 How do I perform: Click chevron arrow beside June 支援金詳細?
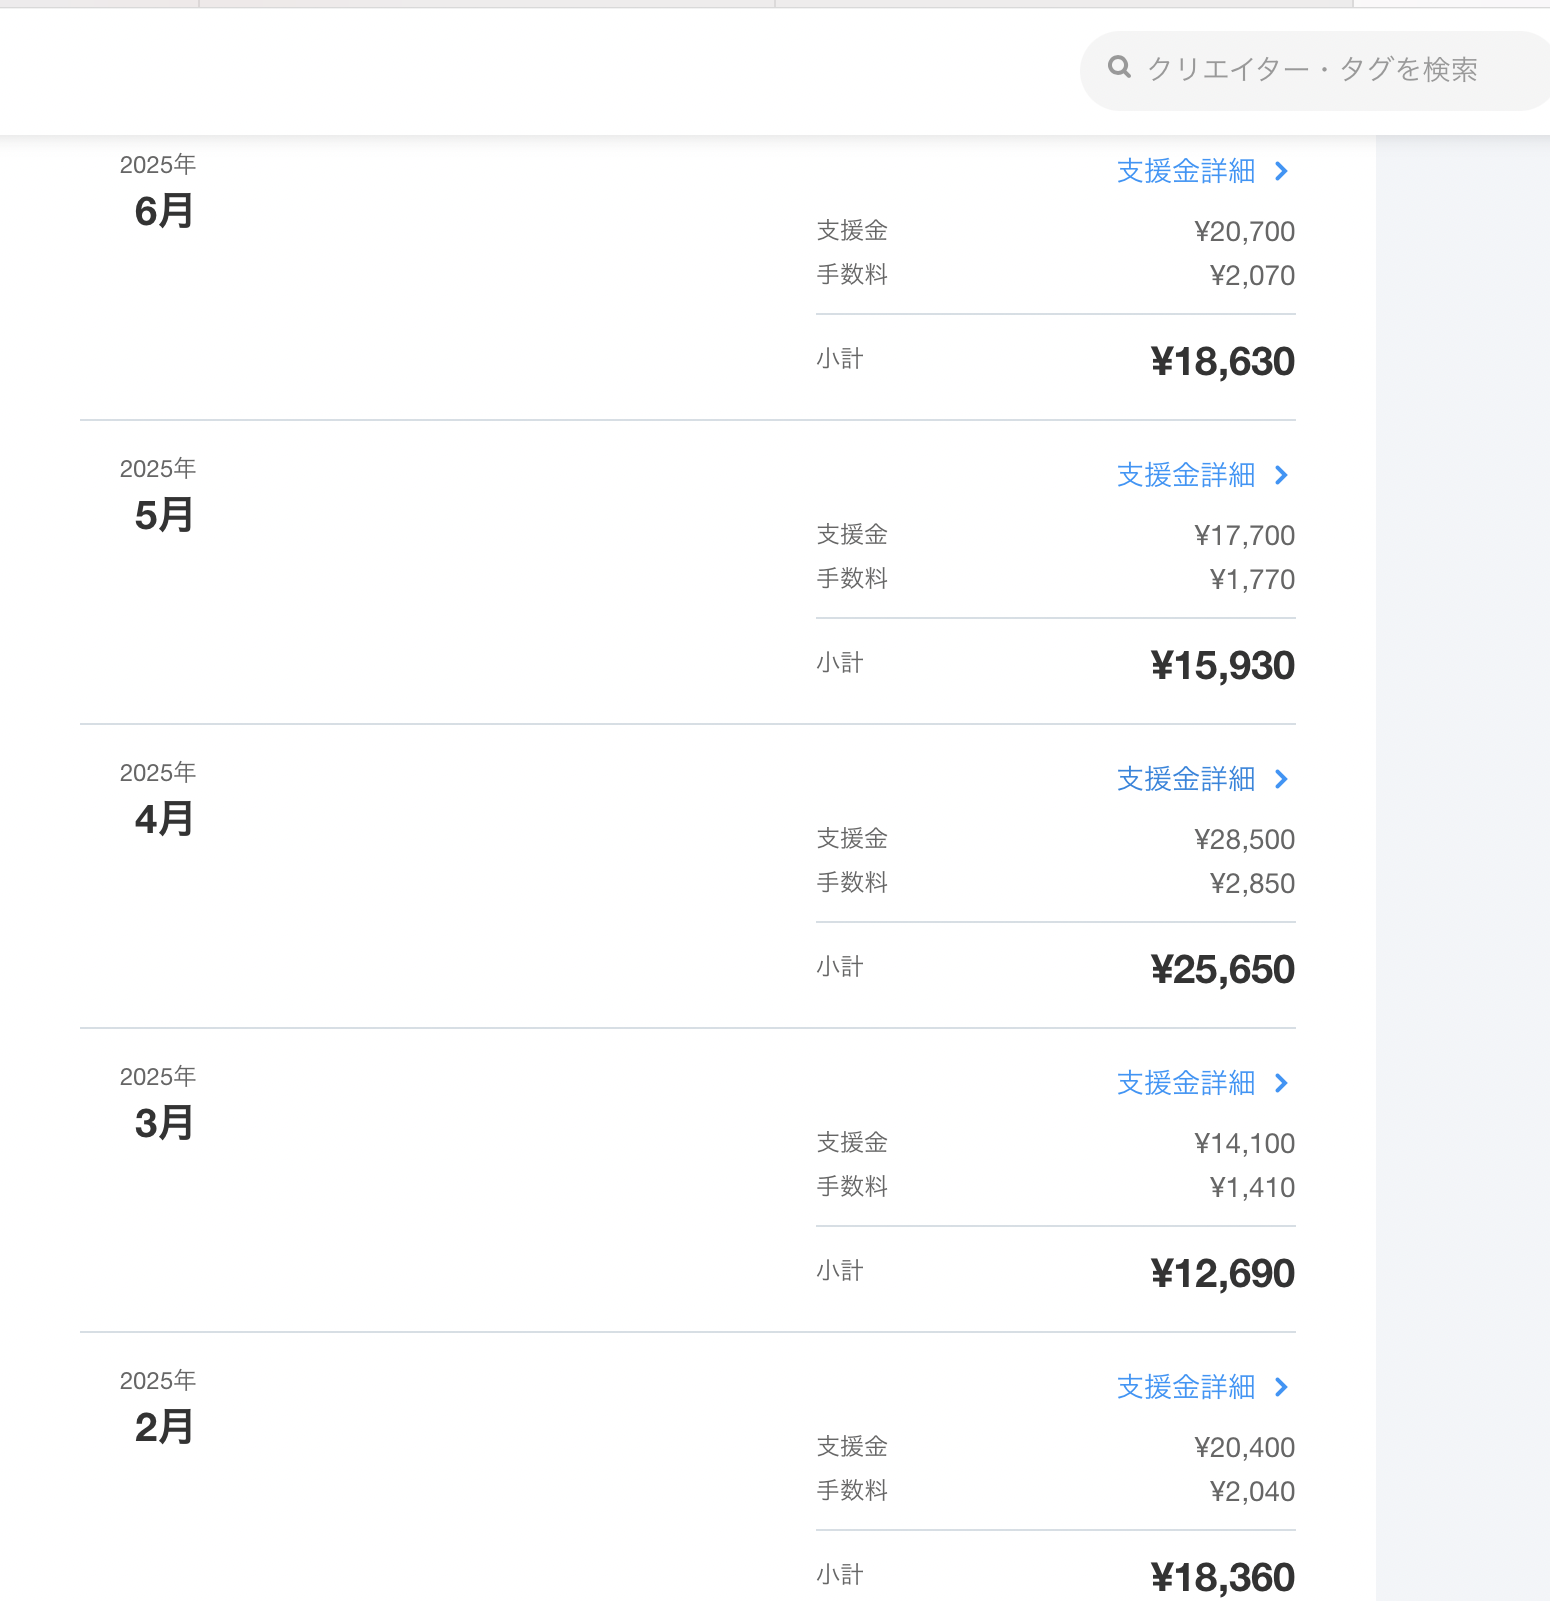pyautogui.click(x=1282, y=171)
